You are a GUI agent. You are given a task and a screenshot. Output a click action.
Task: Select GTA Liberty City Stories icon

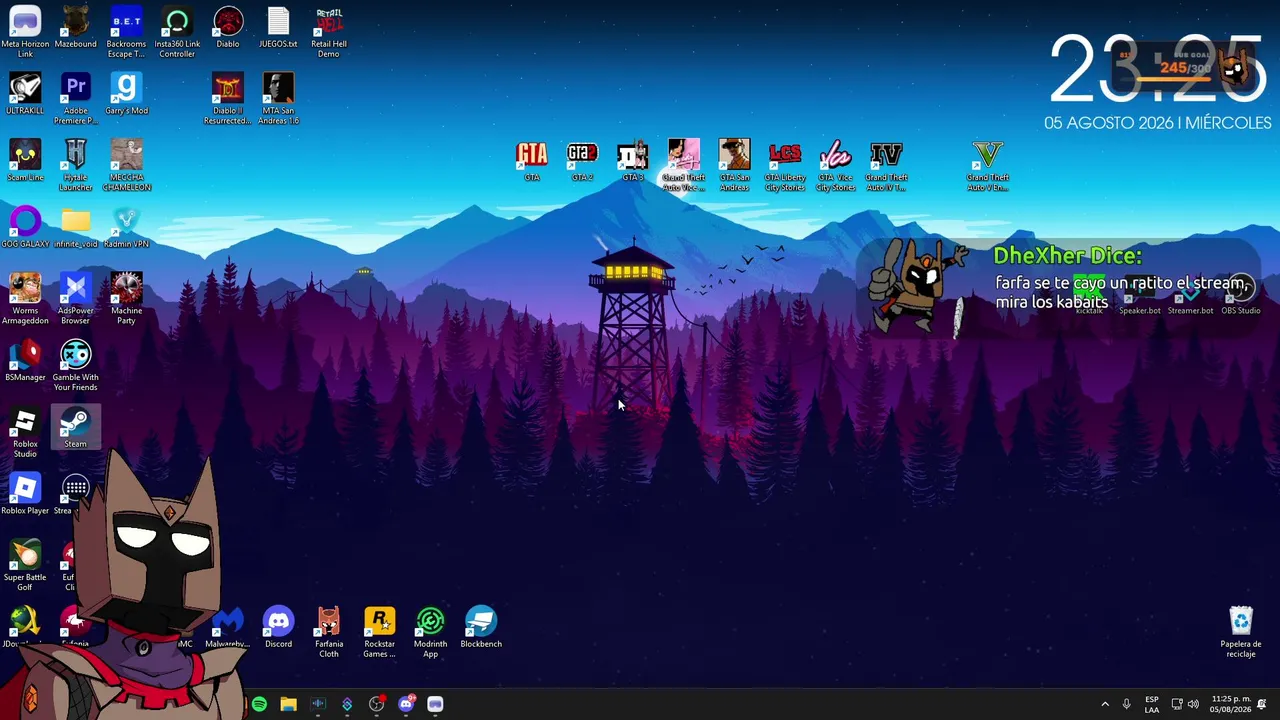click(x=785, y=166)
